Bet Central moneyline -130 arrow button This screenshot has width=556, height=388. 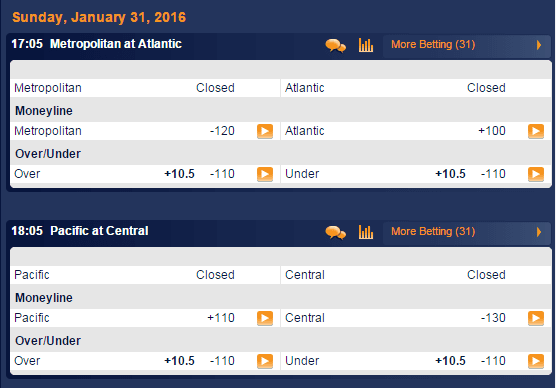[x=536, y=318]
